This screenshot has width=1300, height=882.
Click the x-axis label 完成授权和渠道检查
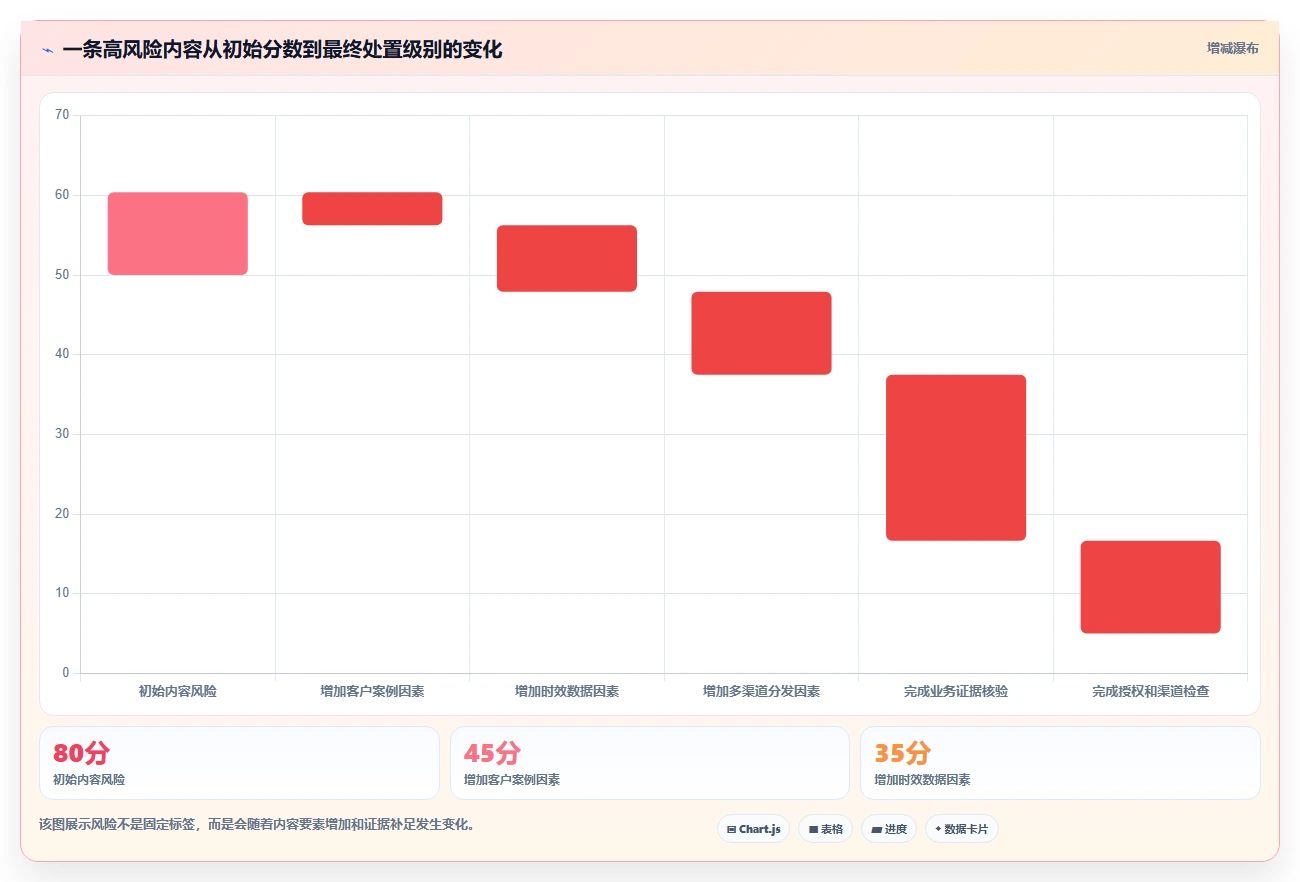(1151, 691)
